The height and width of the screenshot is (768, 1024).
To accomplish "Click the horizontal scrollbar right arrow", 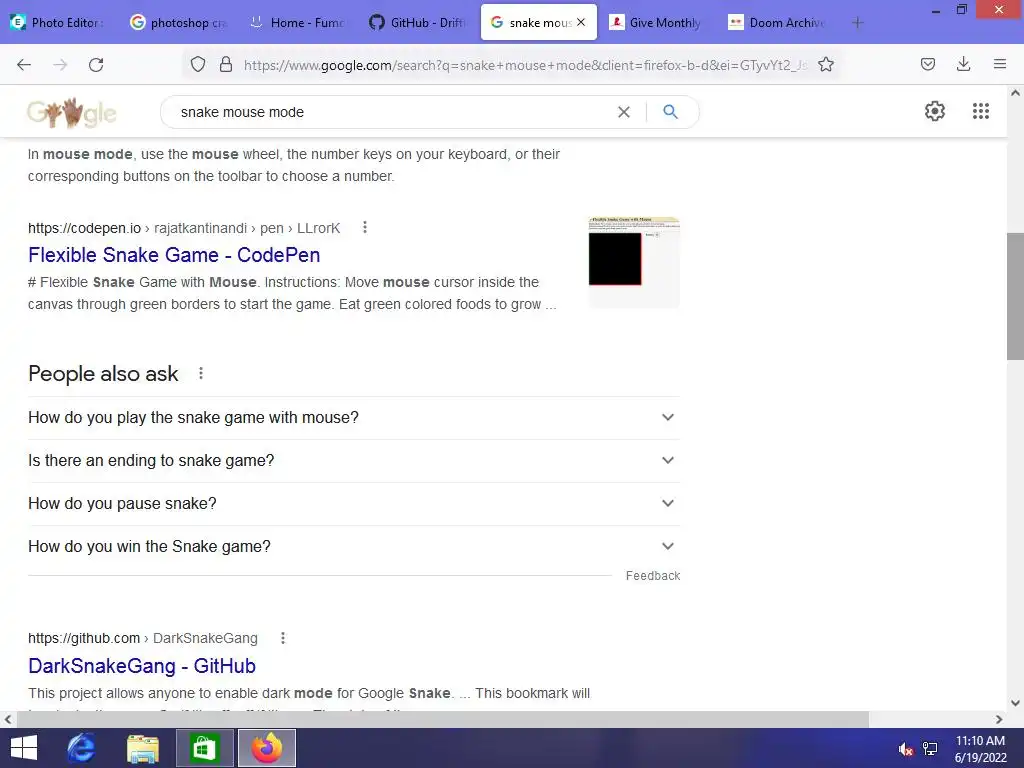I will point(999,719).
